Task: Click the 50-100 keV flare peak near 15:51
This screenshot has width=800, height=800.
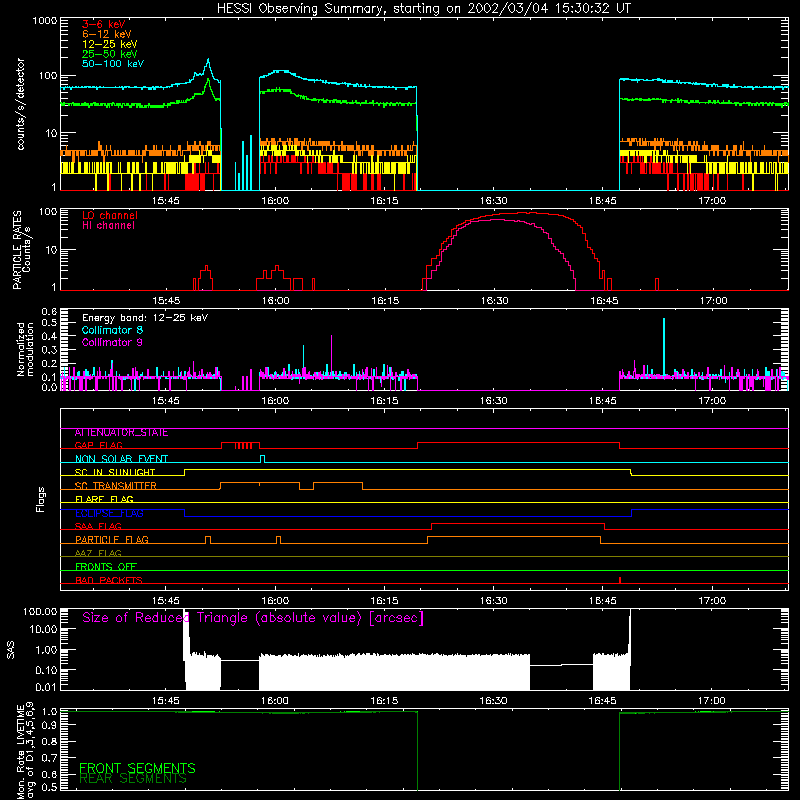Action: [x=208, y=61]
